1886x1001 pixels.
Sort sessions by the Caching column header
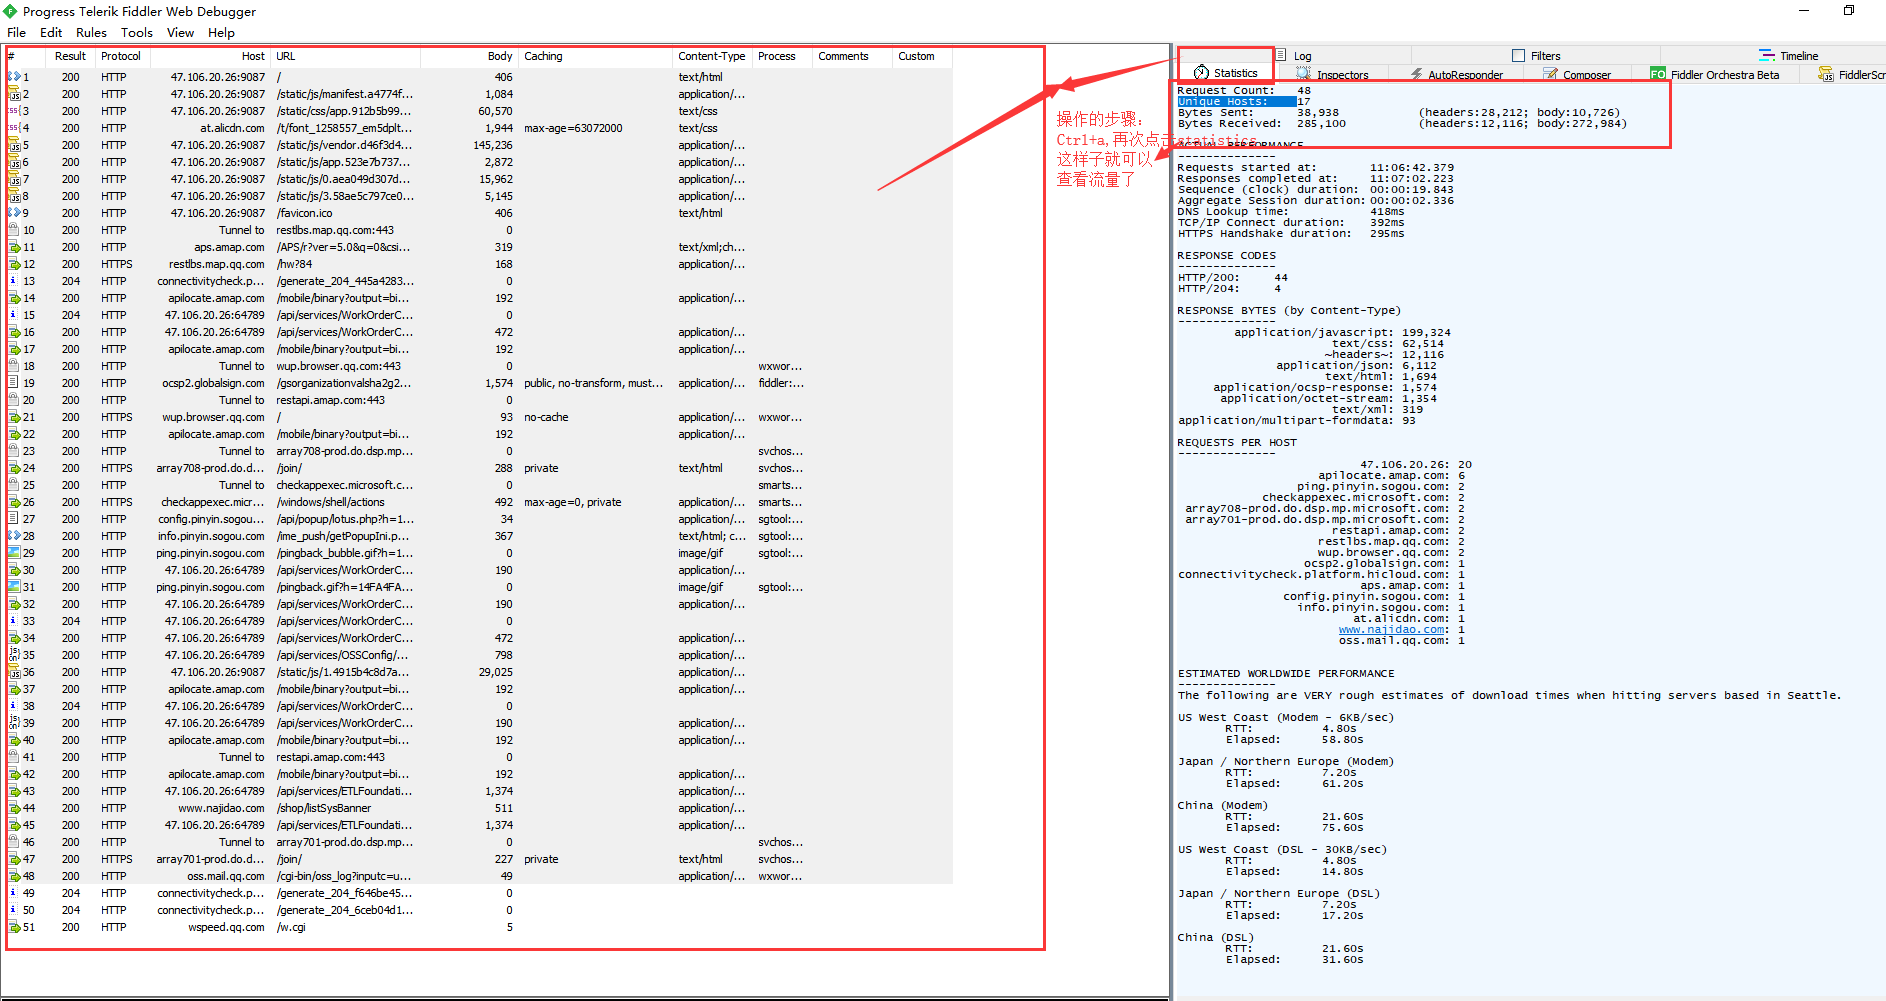pyautogui.click(x=595, y=56)
